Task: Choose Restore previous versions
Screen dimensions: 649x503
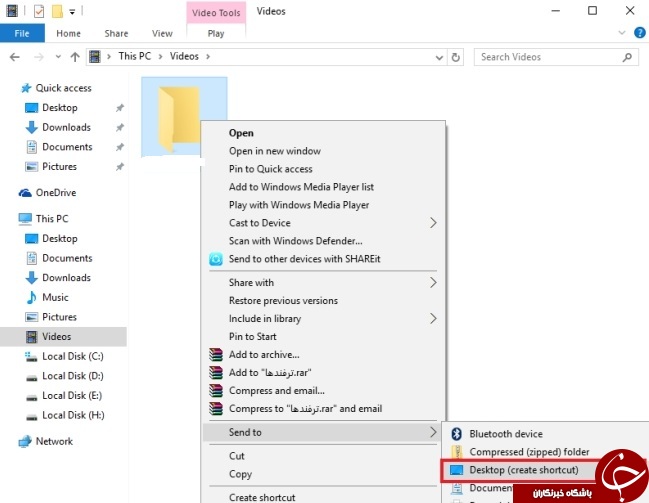Action: [283, 301]
